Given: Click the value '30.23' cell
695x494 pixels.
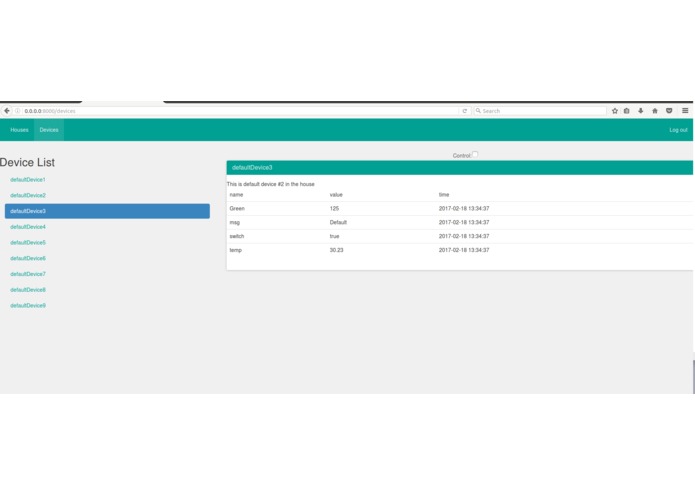Looking at the screenshot, I should pos(336,250).
